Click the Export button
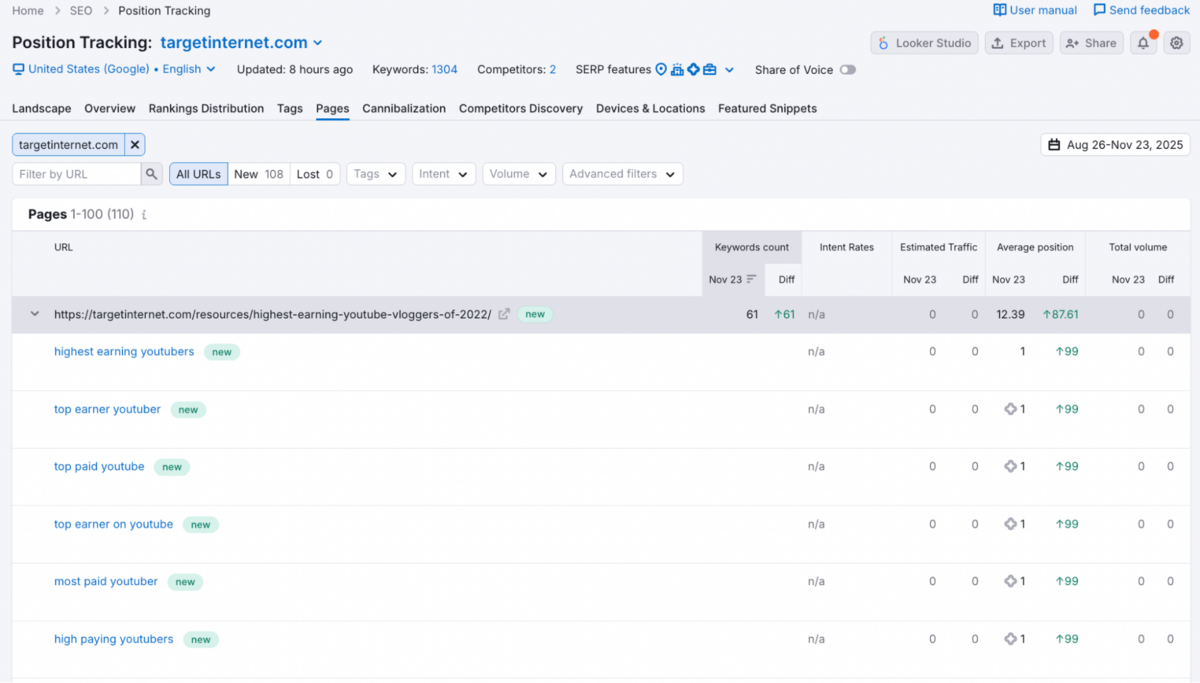The height and width of the screenshot is (683, 1200). 1019,43
